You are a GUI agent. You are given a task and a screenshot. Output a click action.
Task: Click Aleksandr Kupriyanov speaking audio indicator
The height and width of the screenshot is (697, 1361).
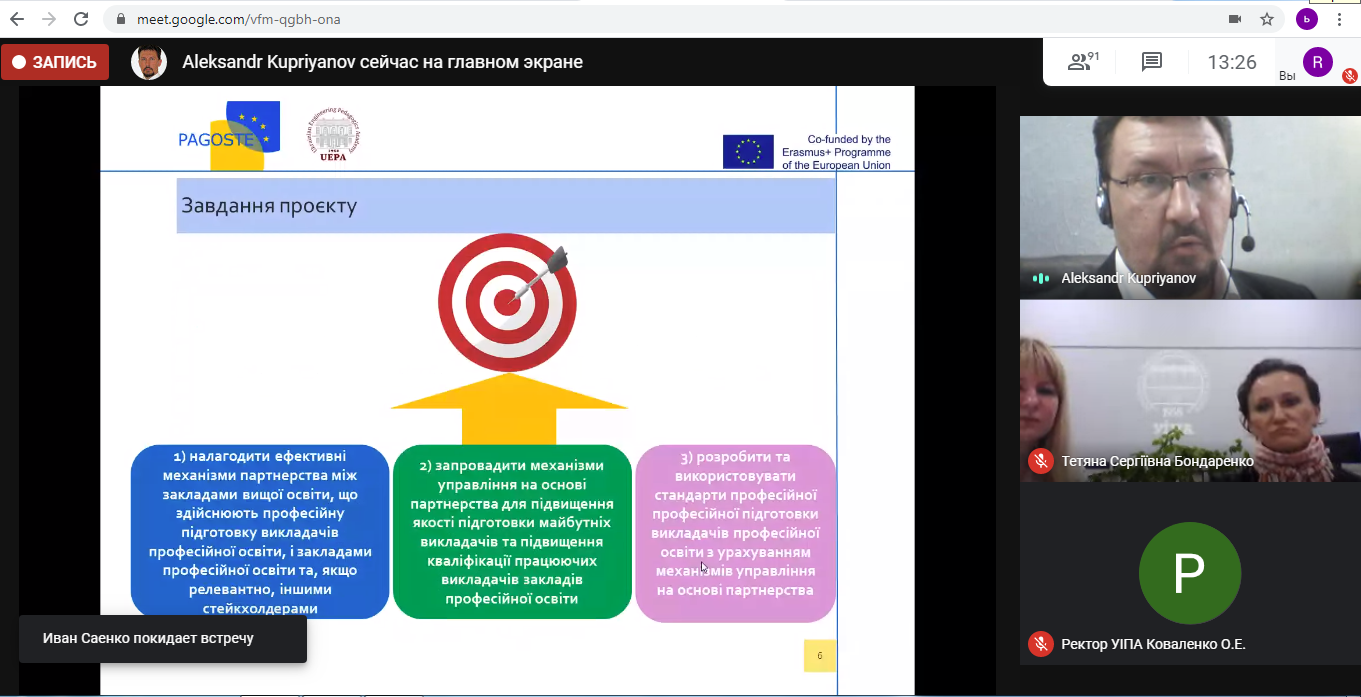coord(1041,278)
